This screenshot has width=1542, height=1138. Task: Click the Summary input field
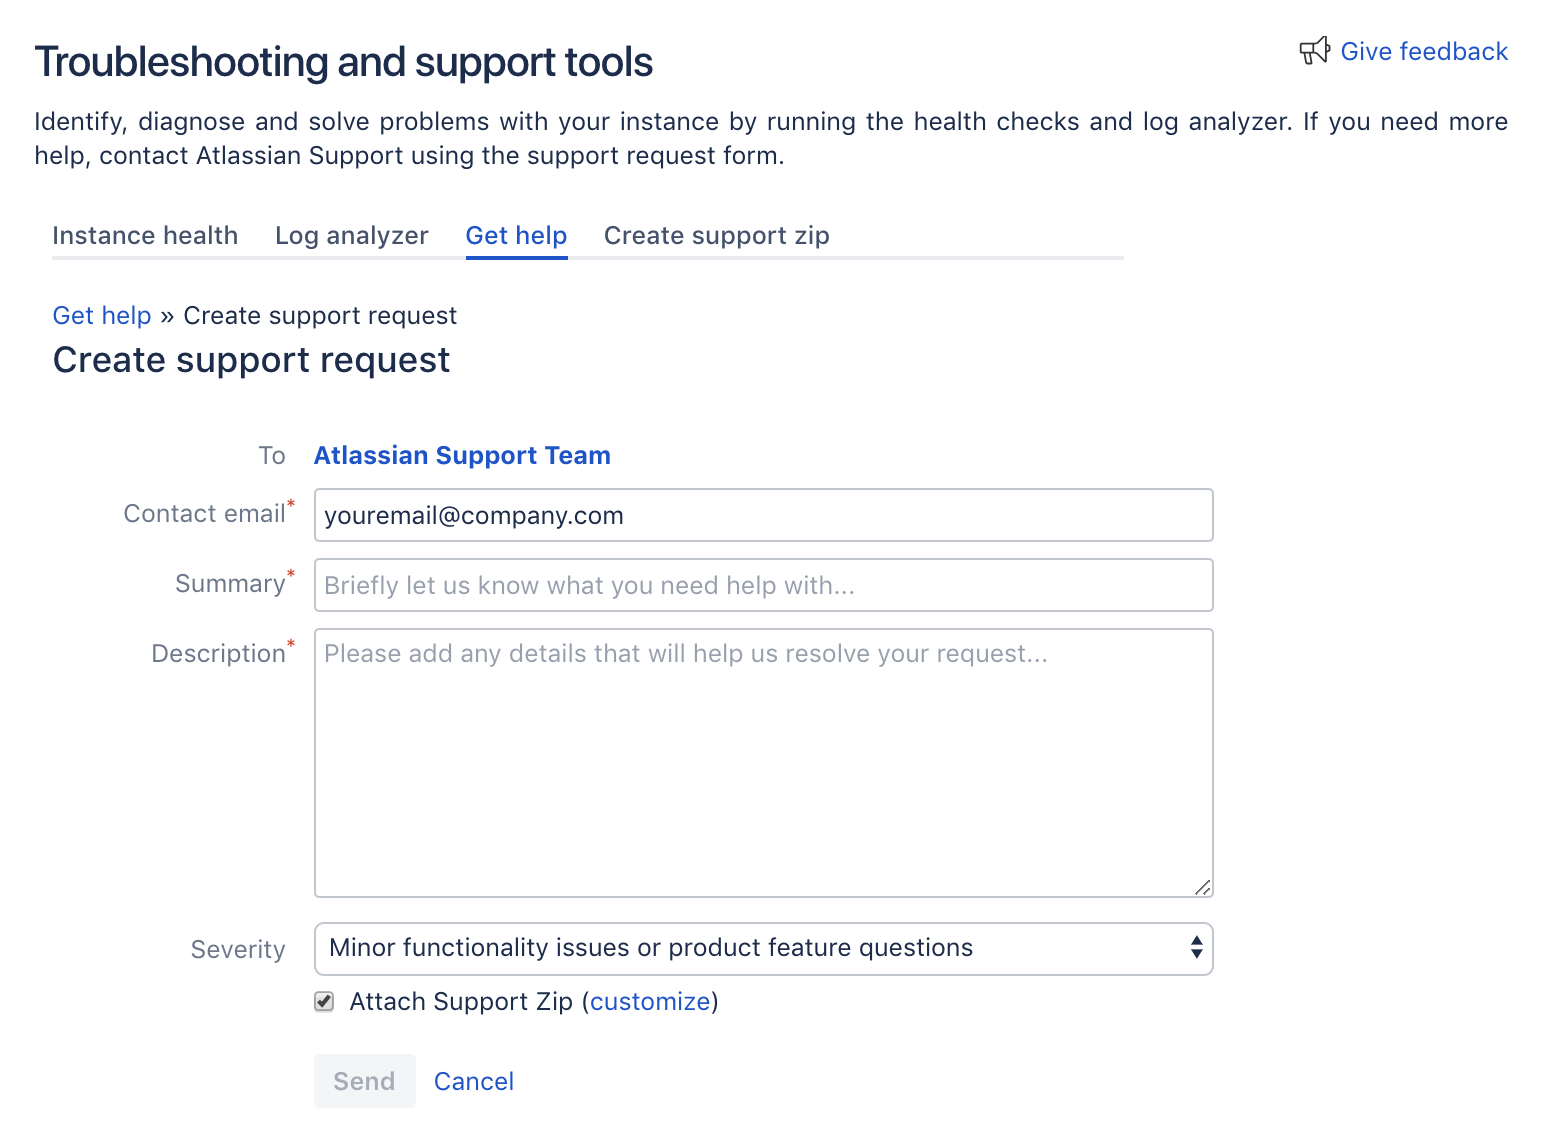click(x=763, y=585)
